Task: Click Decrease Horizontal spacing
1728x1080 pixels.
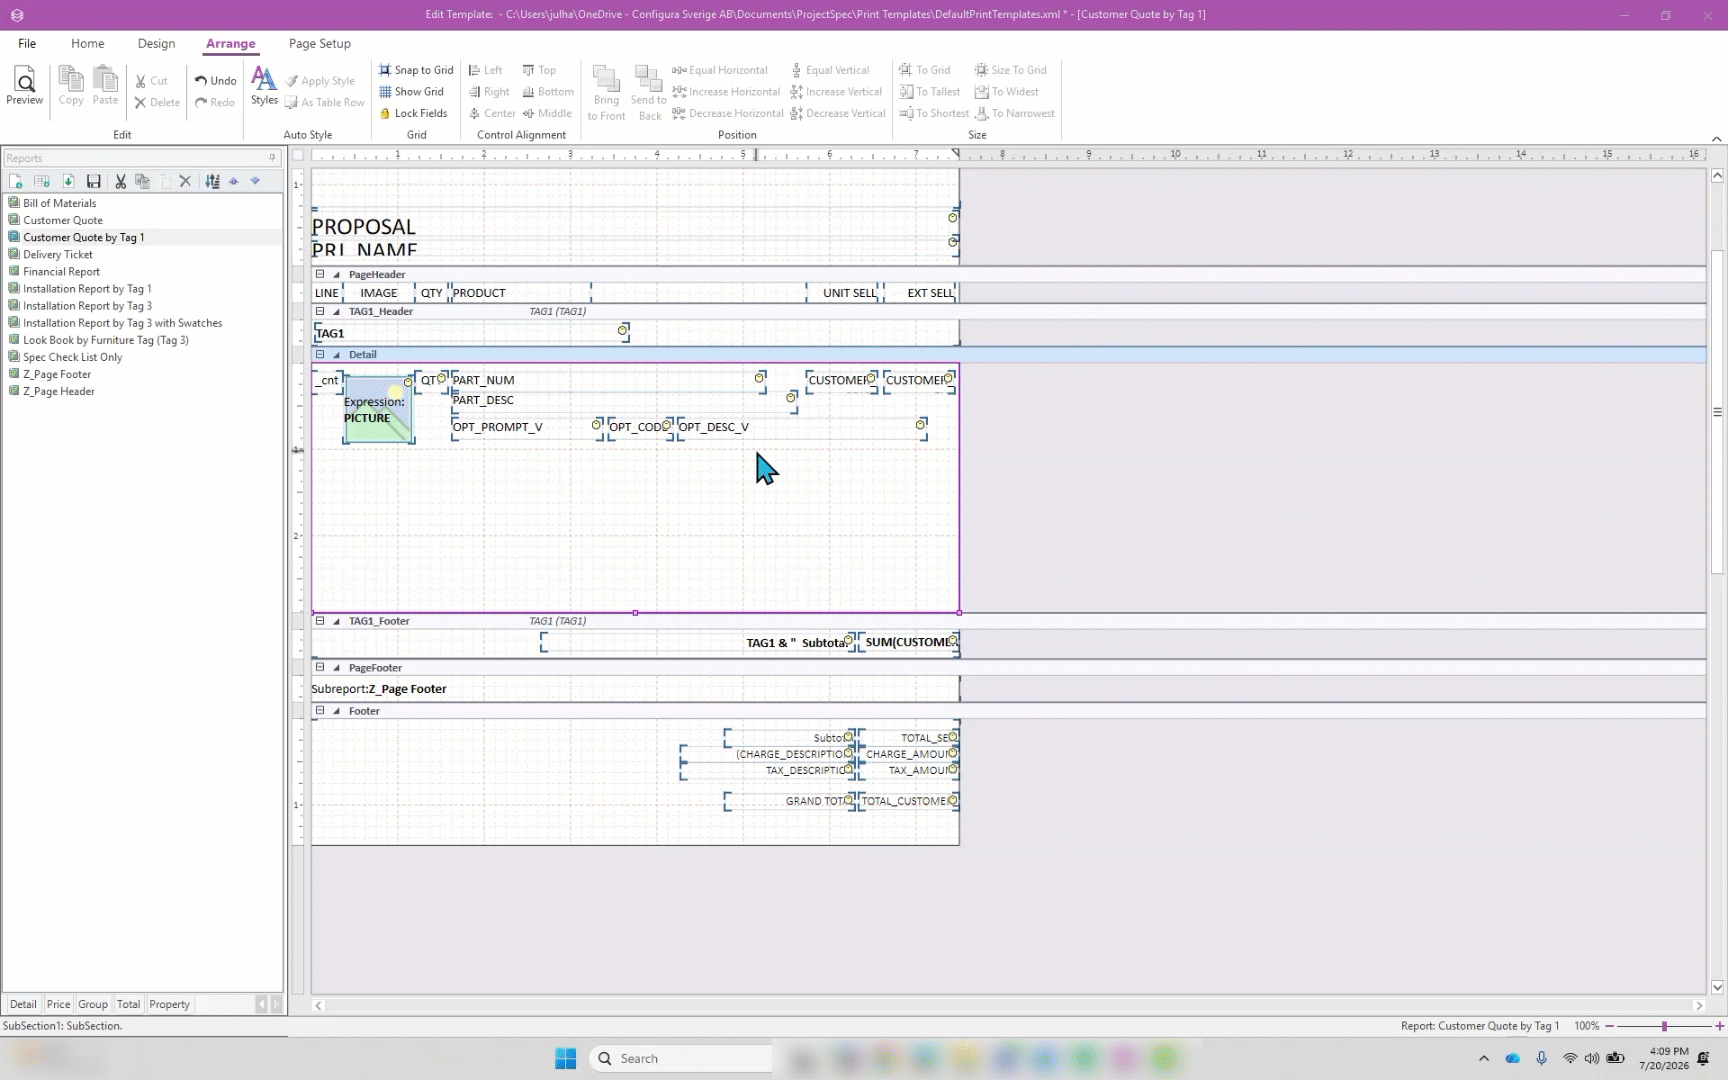Action: [x=727, y=113]
